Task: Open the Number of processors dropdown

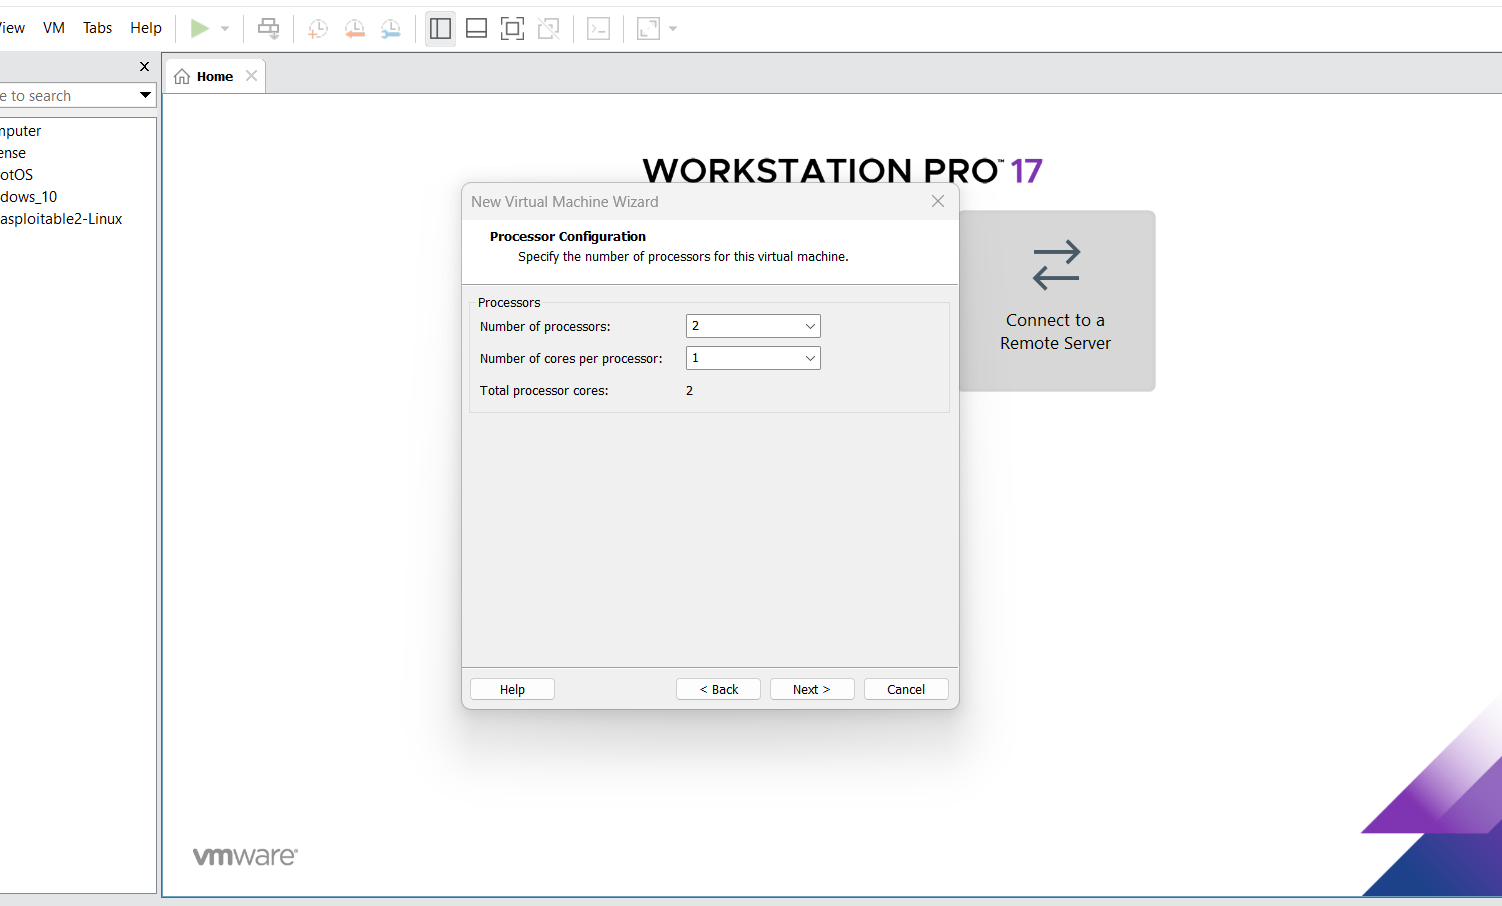Action: point(753,326)
